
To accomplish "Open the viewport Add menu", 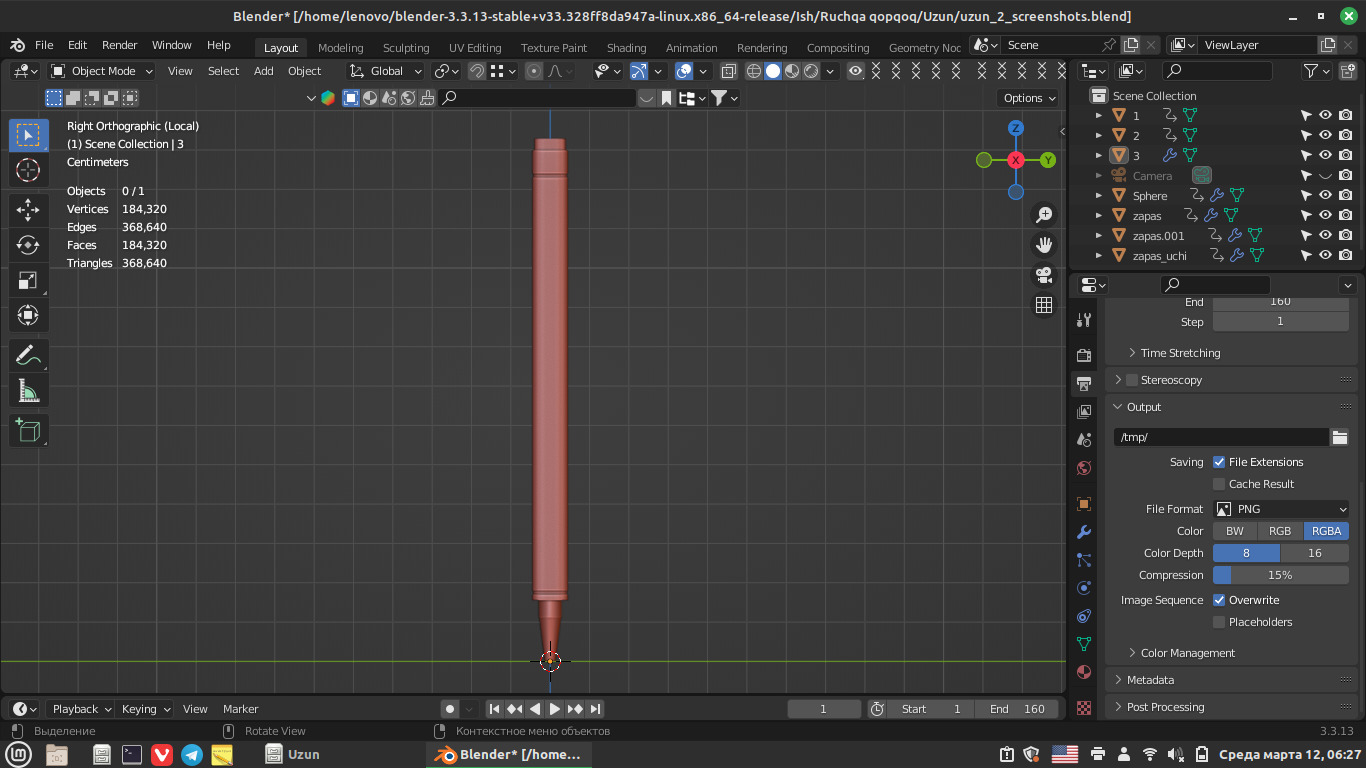I will 263,71.
